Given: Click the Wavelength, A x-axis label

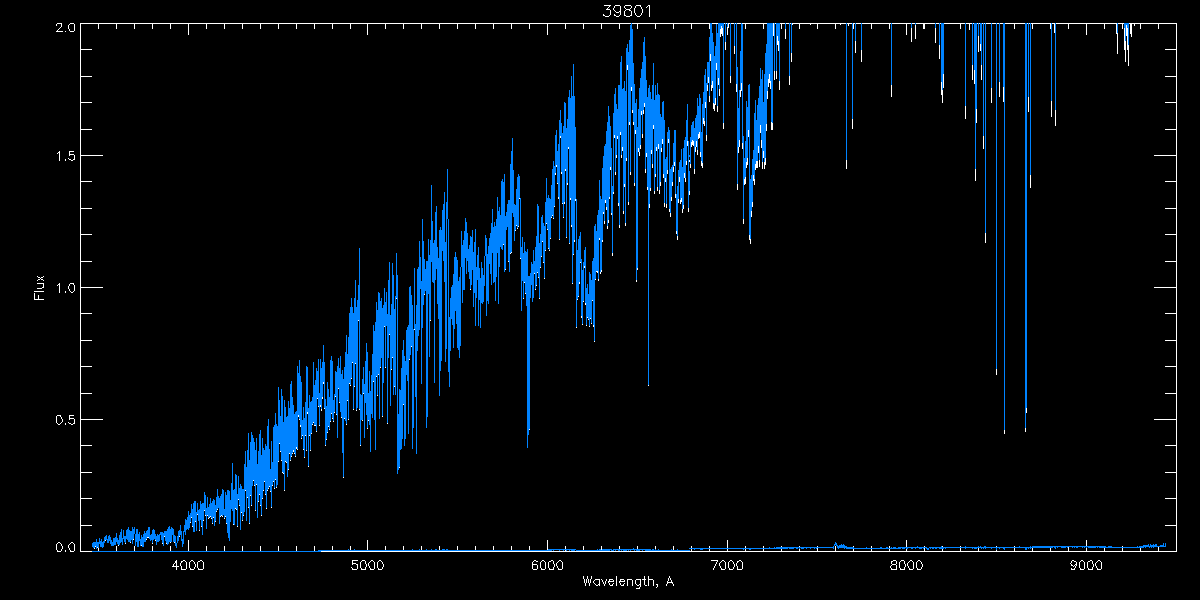Looking at the screenshot, I should (x=627, y=582).
